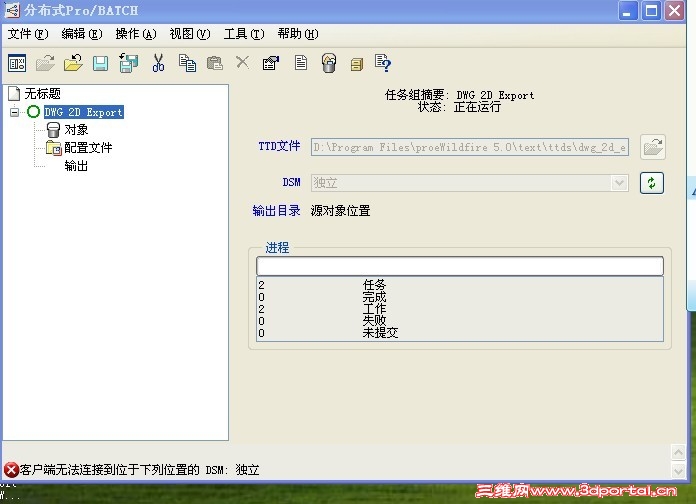The width and height of the screenshot is (696, 504).
Task: Click the 正在运行 status text
Action: pos(477,107)
